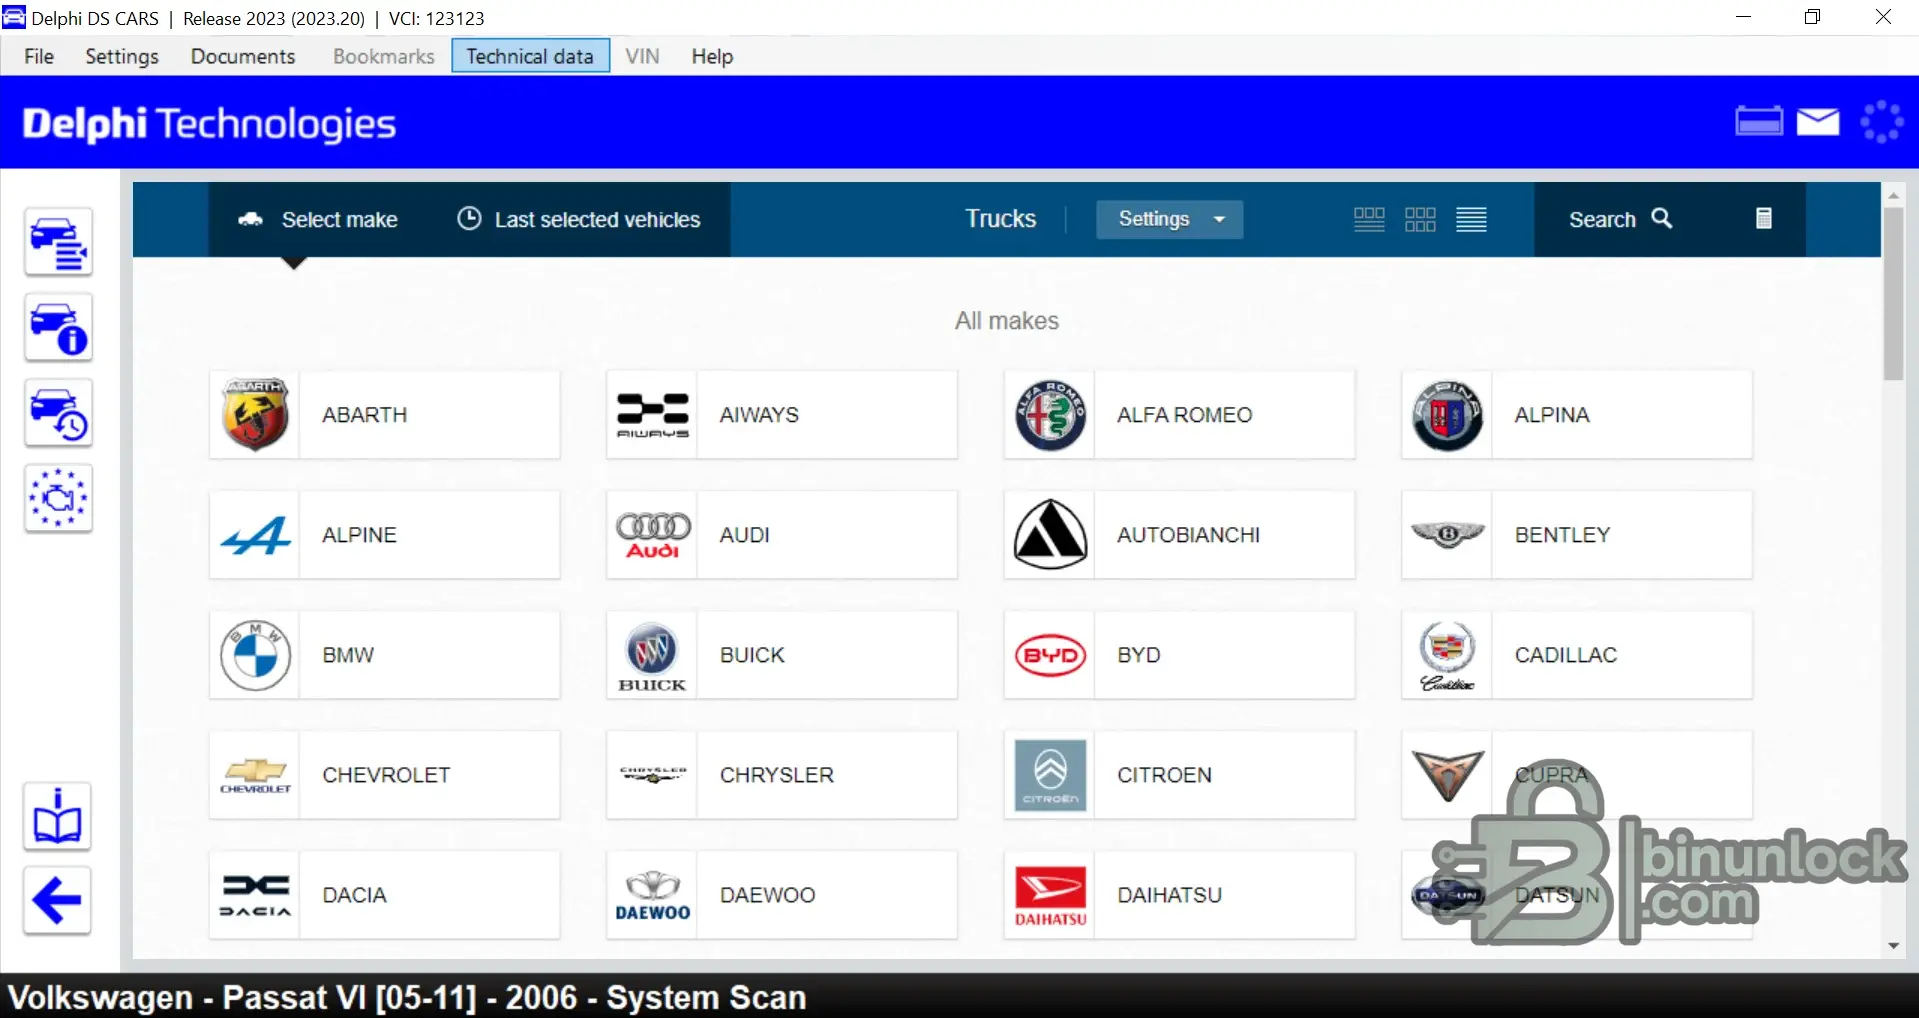Open the calculator icon beside Search
The image size is (1919, 1018).
1764,219
